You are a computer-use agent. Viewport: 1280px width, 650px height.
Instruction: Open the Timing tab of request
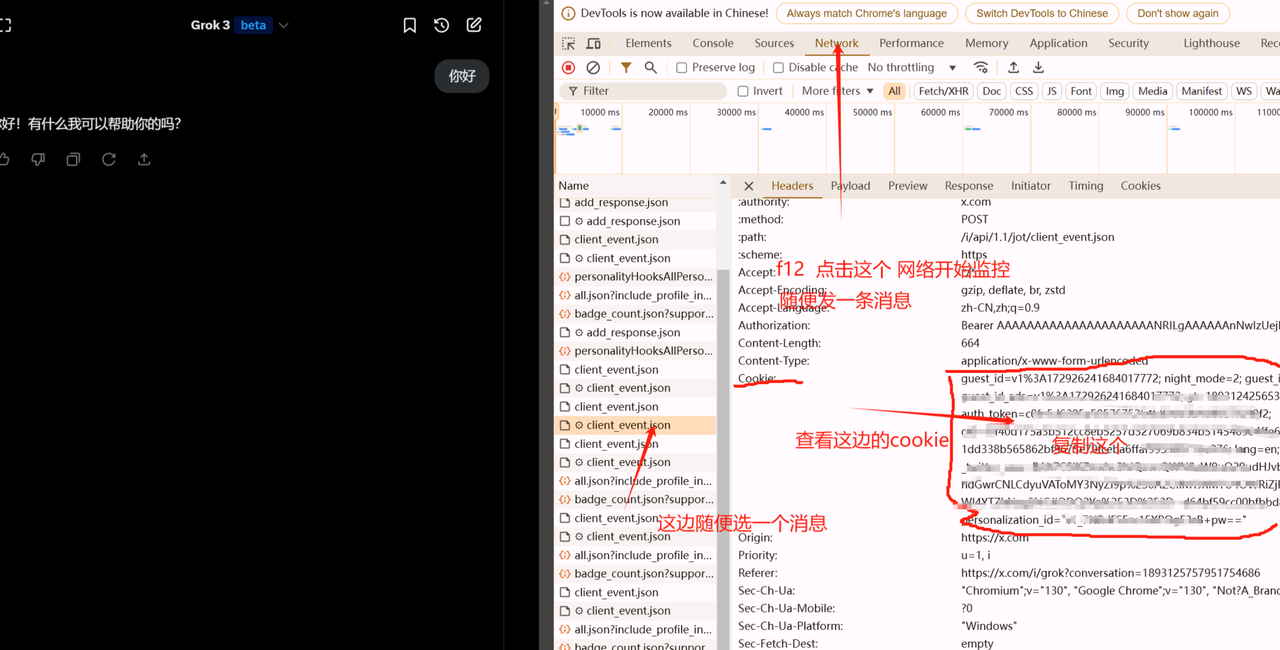click(1085, 186)
